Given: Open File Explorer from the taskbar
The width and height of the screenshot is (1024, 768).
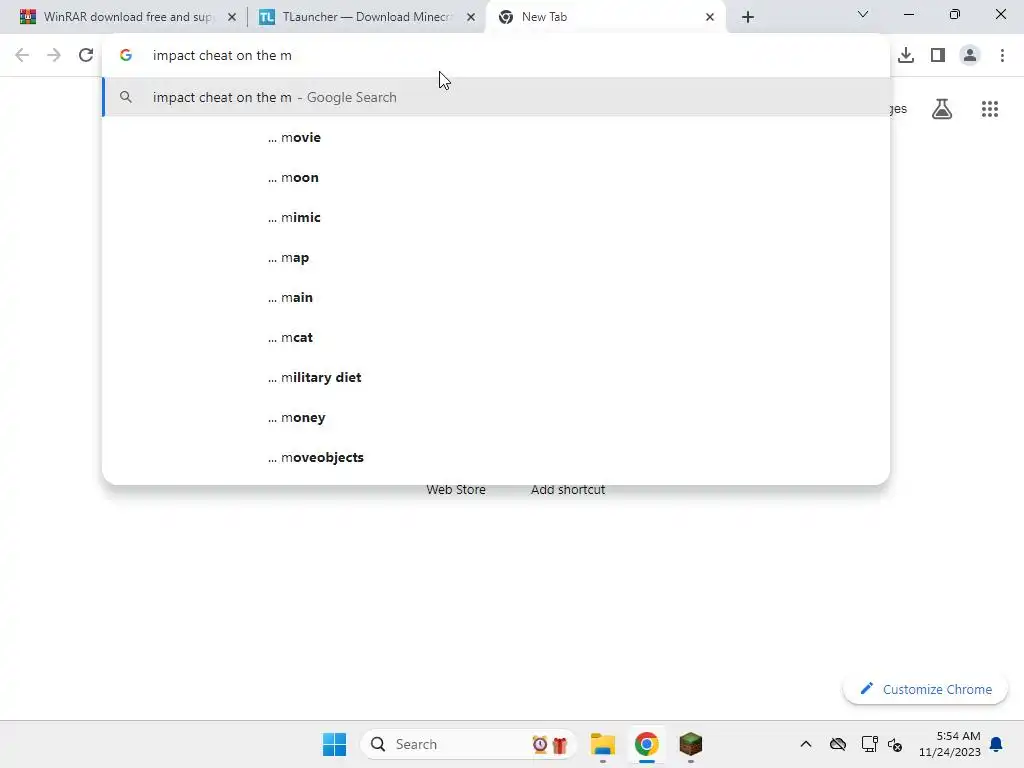Looking at the screenshot, I should click(603, 744).
